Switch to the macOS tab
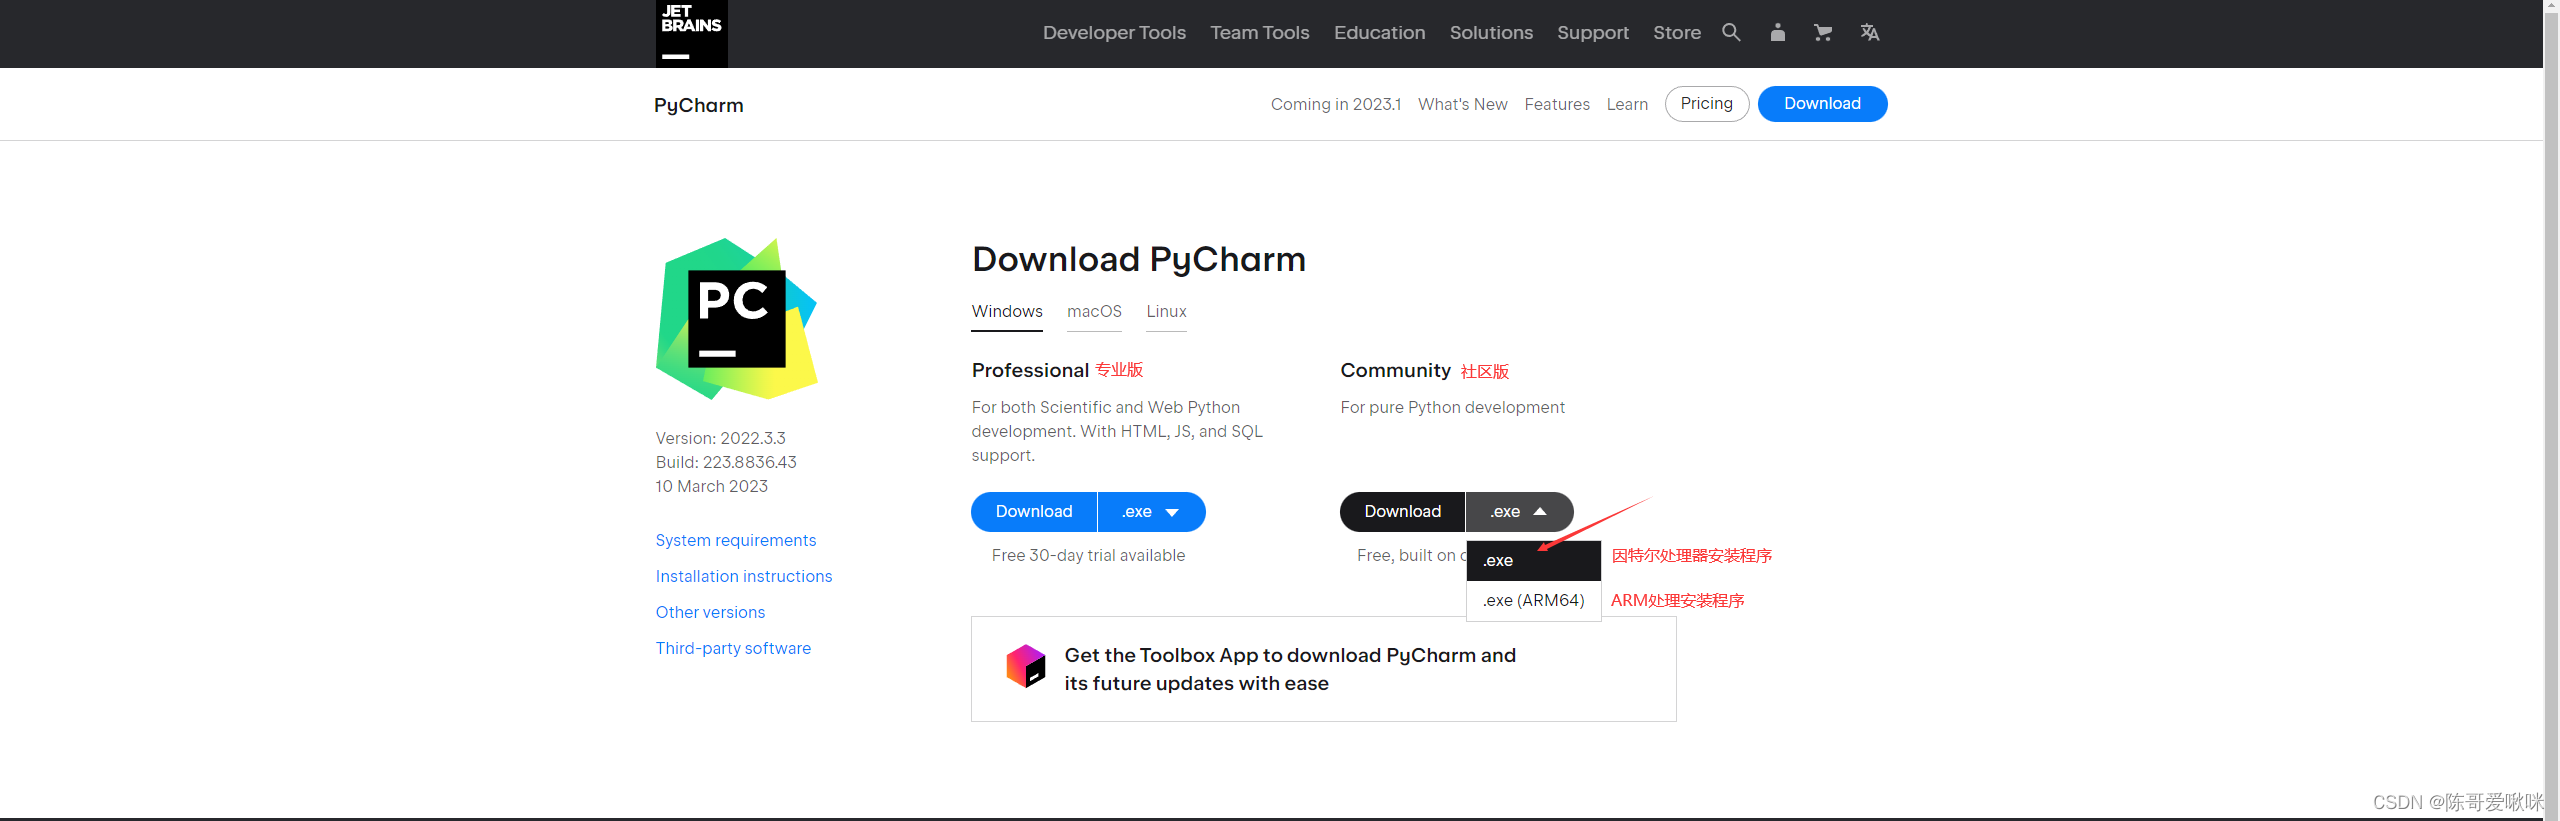This screenshot has height=821, width=2560. (1094, 312)
